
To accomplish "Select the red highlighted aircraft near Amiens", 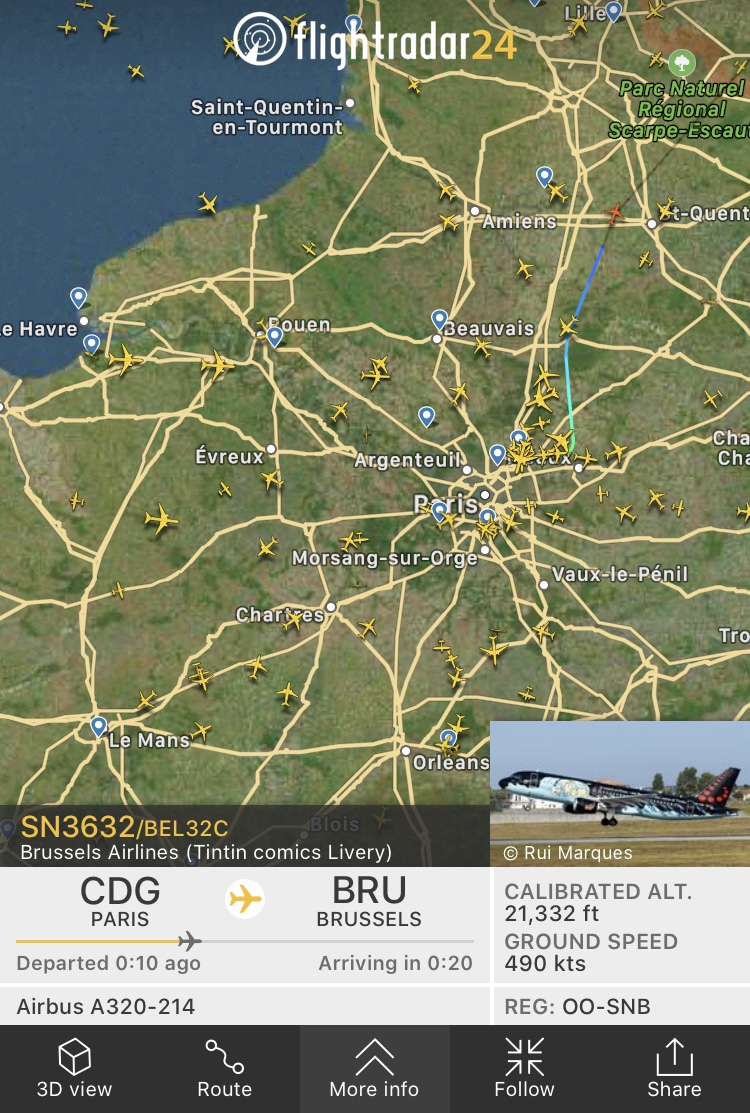I will tap(614, 212).
